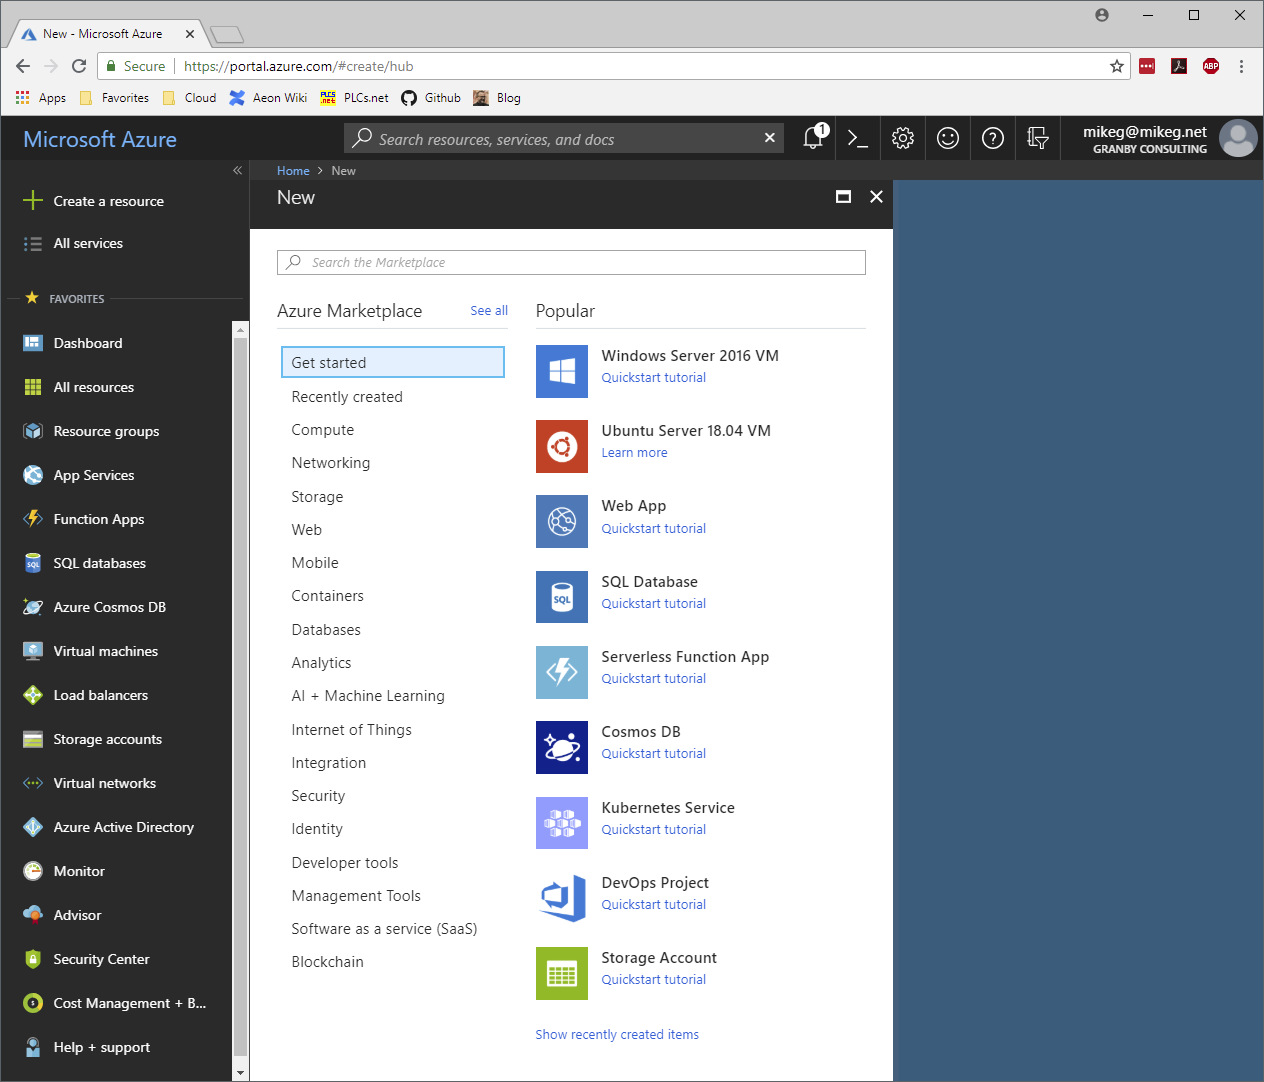This screenshot has height=1082, width=1264.
Task: Open Virtual machines in sidebar
Action: 106,651
